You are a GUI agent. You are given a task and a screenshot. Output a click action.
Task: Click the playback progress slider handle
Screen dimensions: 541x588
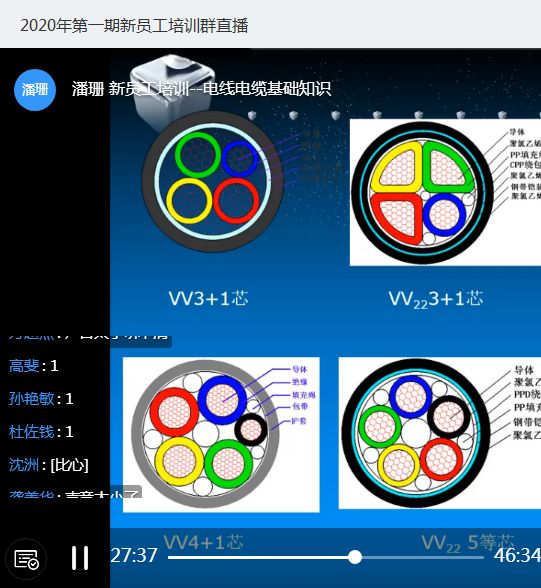pyautogui.click(x=354, y=557)
